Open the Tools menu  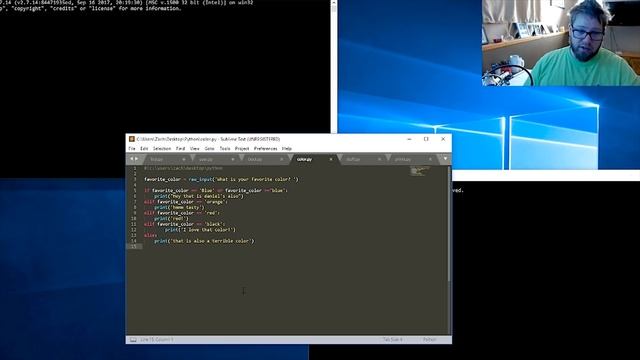point(225,149)
